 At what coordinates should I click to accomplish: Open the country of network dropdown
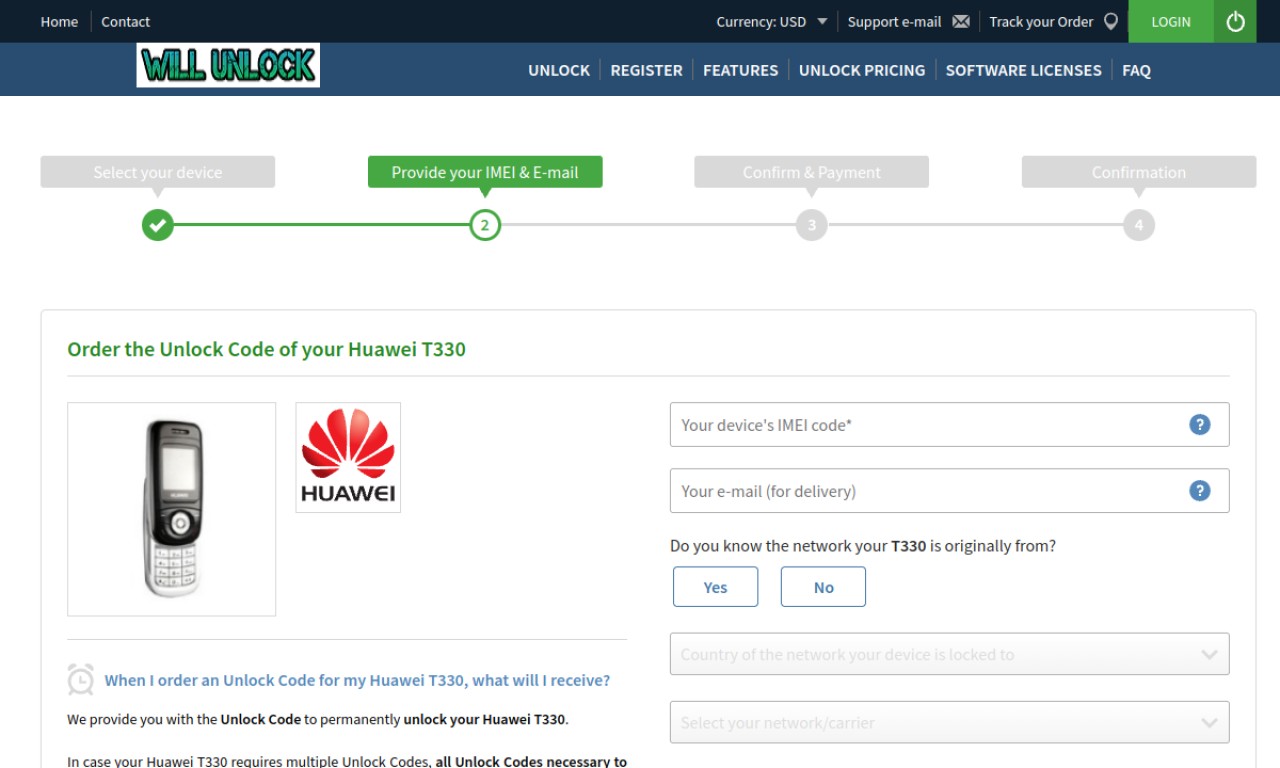pyautogui.click(x=949, y=654)
